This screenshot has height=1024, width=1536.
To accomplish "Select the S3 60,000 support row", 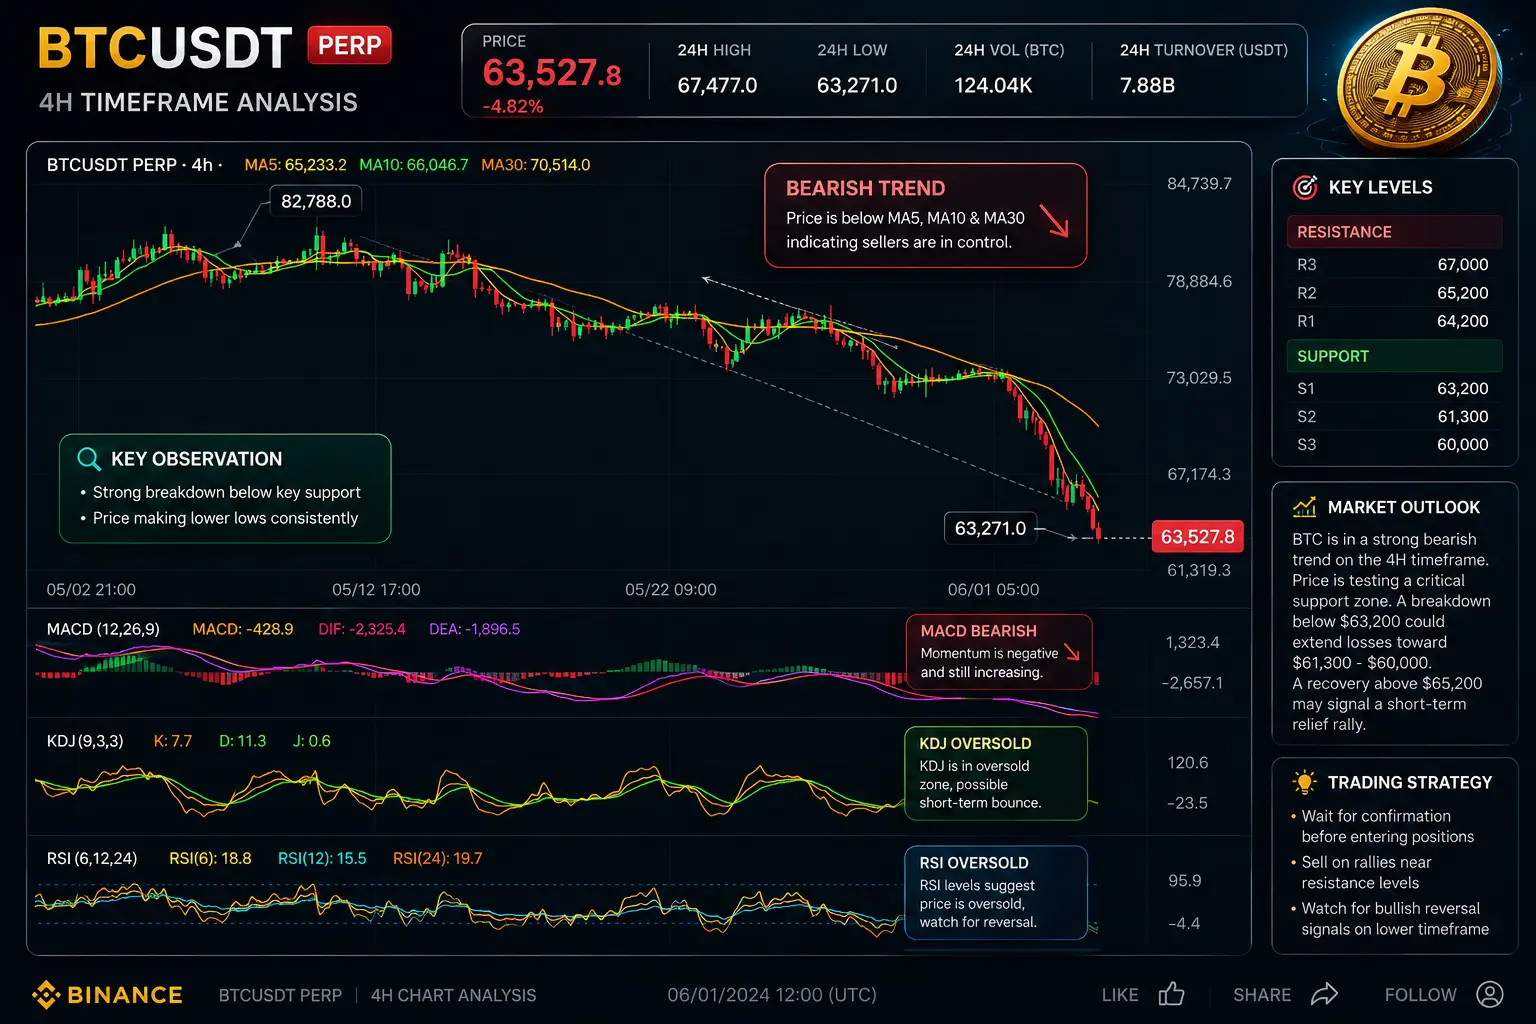I will [1392, 445].
